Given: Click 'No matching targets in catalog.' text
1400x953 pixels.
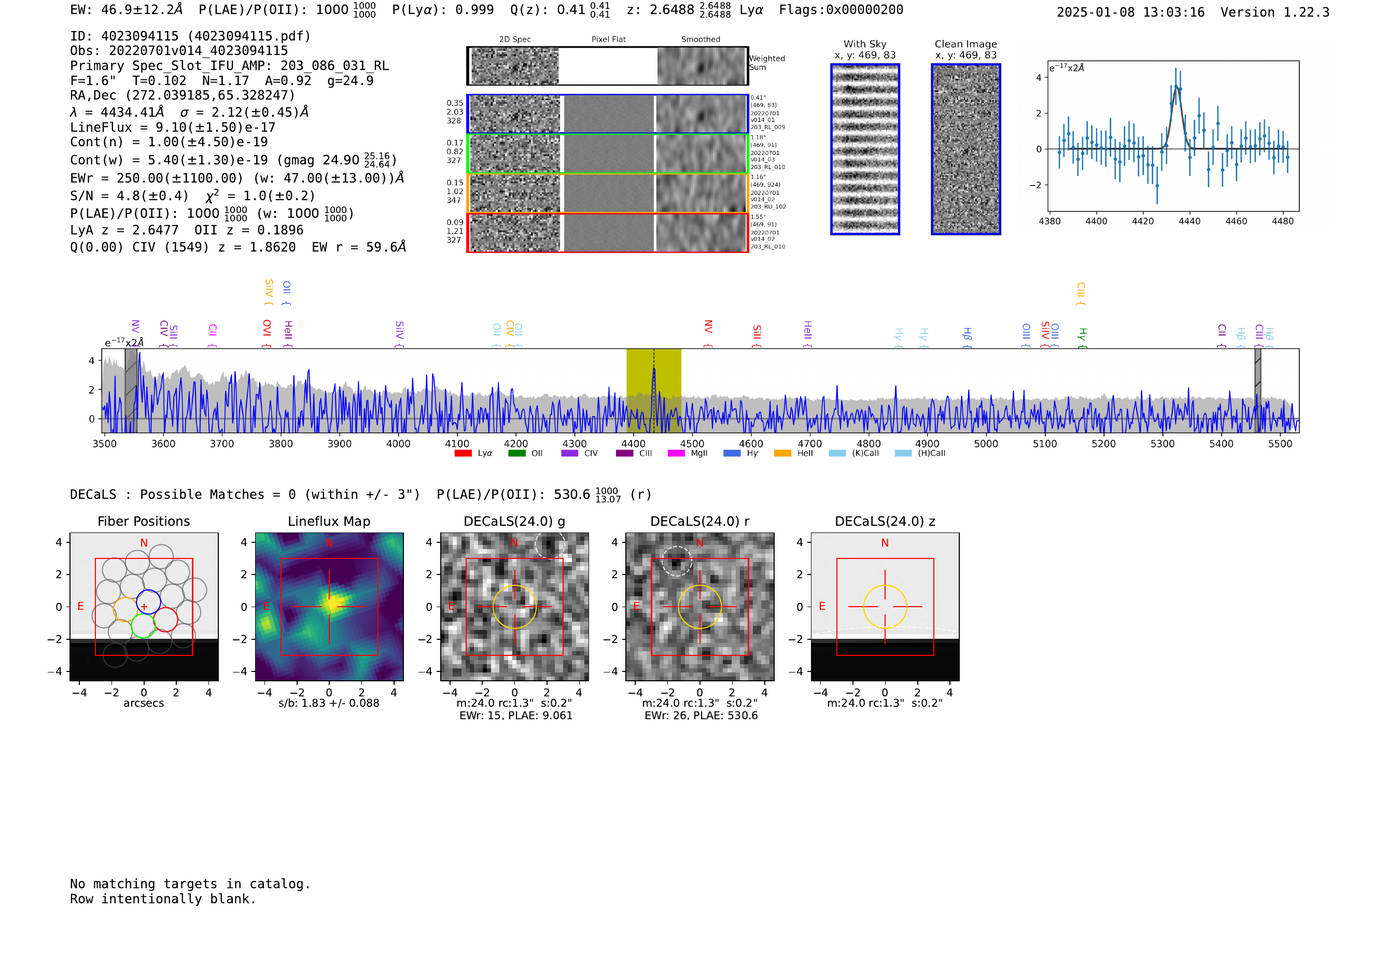Looking at the screenshot, I should tap(190, 884).
